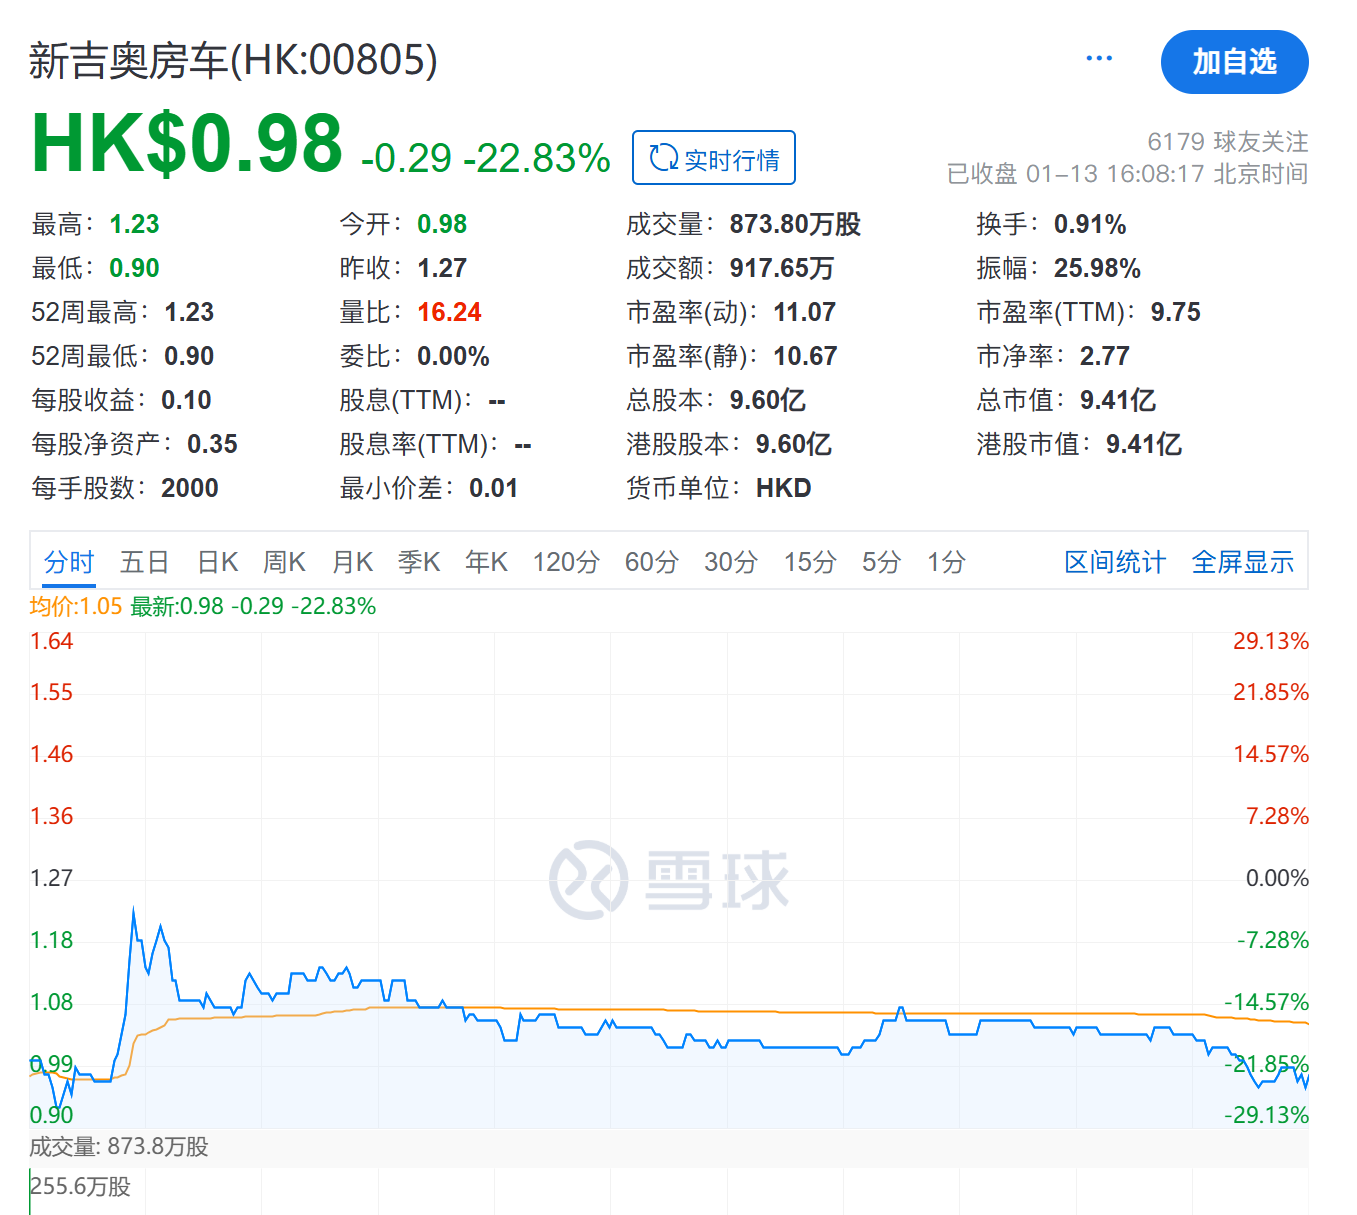The image size is (1357, 1215).
Task: Switch to the 年K yearly tab
Action: pos(485,561)
